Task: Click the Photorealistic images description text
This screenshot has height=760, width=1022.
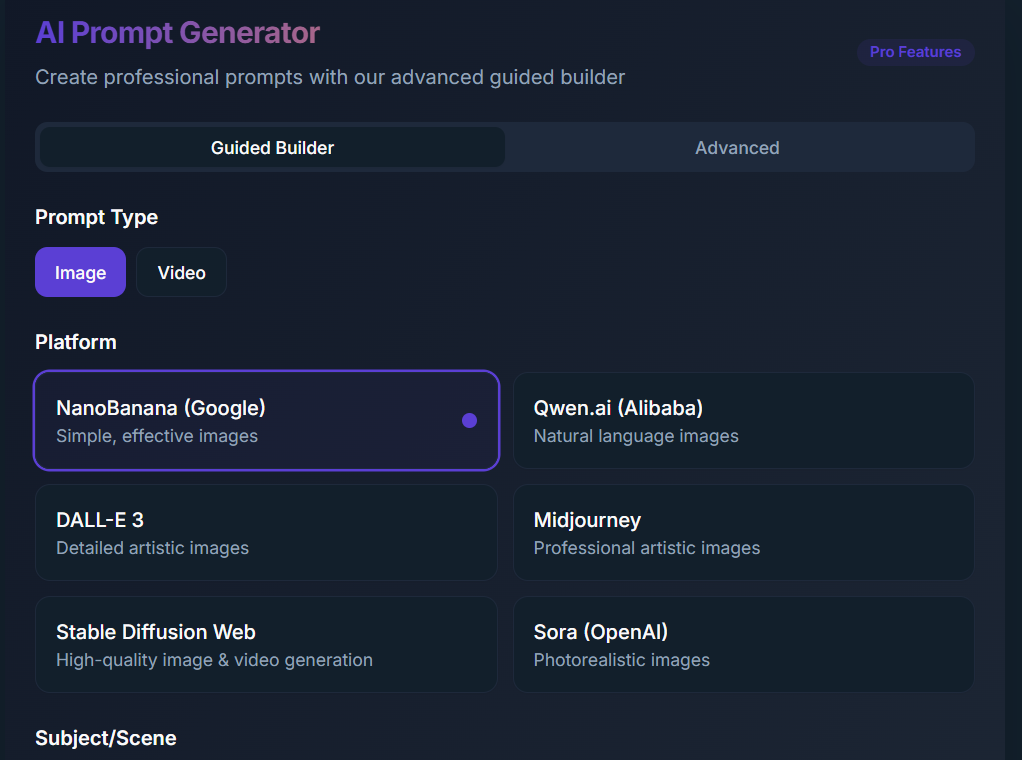Action: 621,660
